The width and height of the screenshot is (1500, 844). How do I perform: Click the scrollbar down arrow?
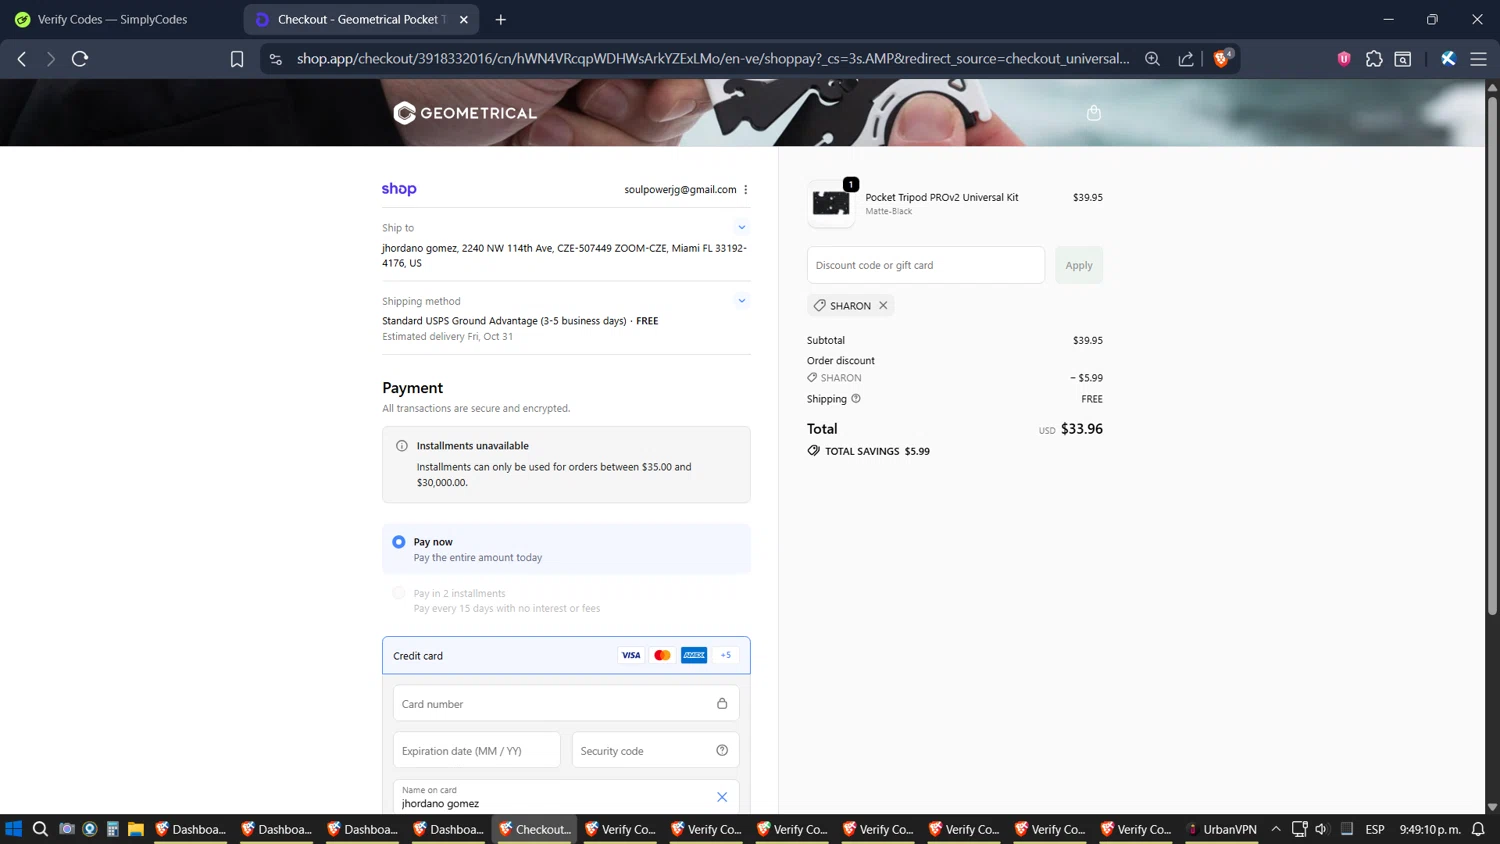point(1492,807)
